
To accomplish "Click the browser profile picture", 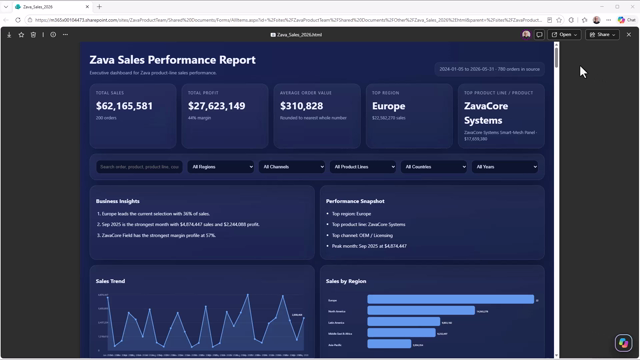I will 596,20.
